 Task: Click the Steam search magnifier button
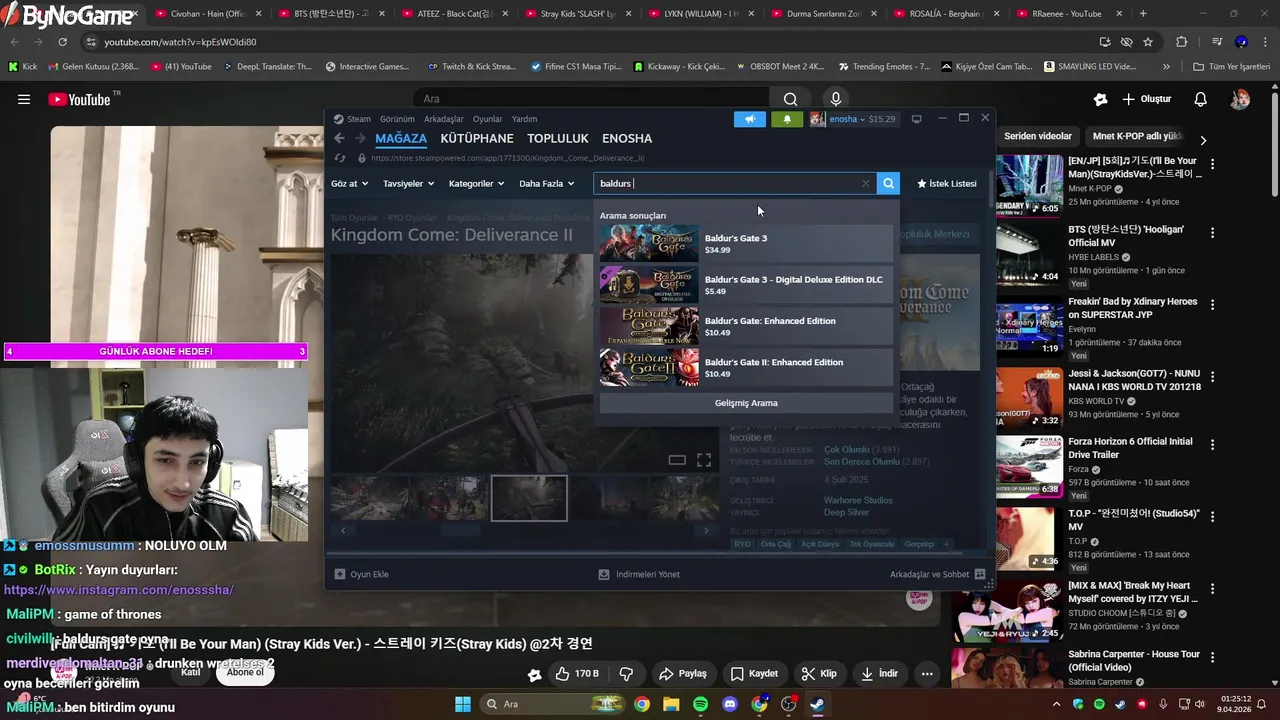click(x=888, y=183)
